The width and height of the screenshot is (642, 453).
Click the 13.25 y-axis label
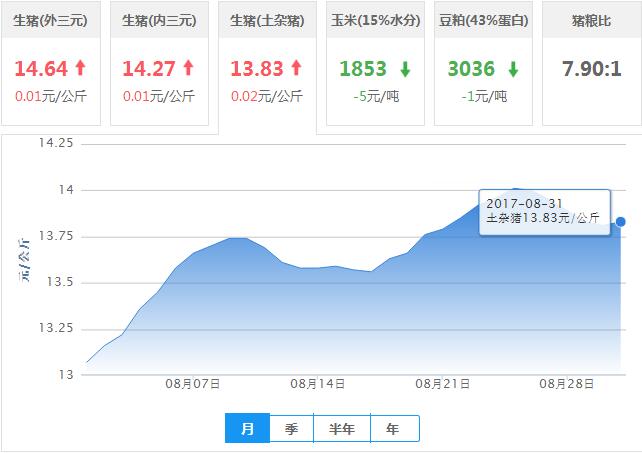pyautogui.click(x=56, y=328)
